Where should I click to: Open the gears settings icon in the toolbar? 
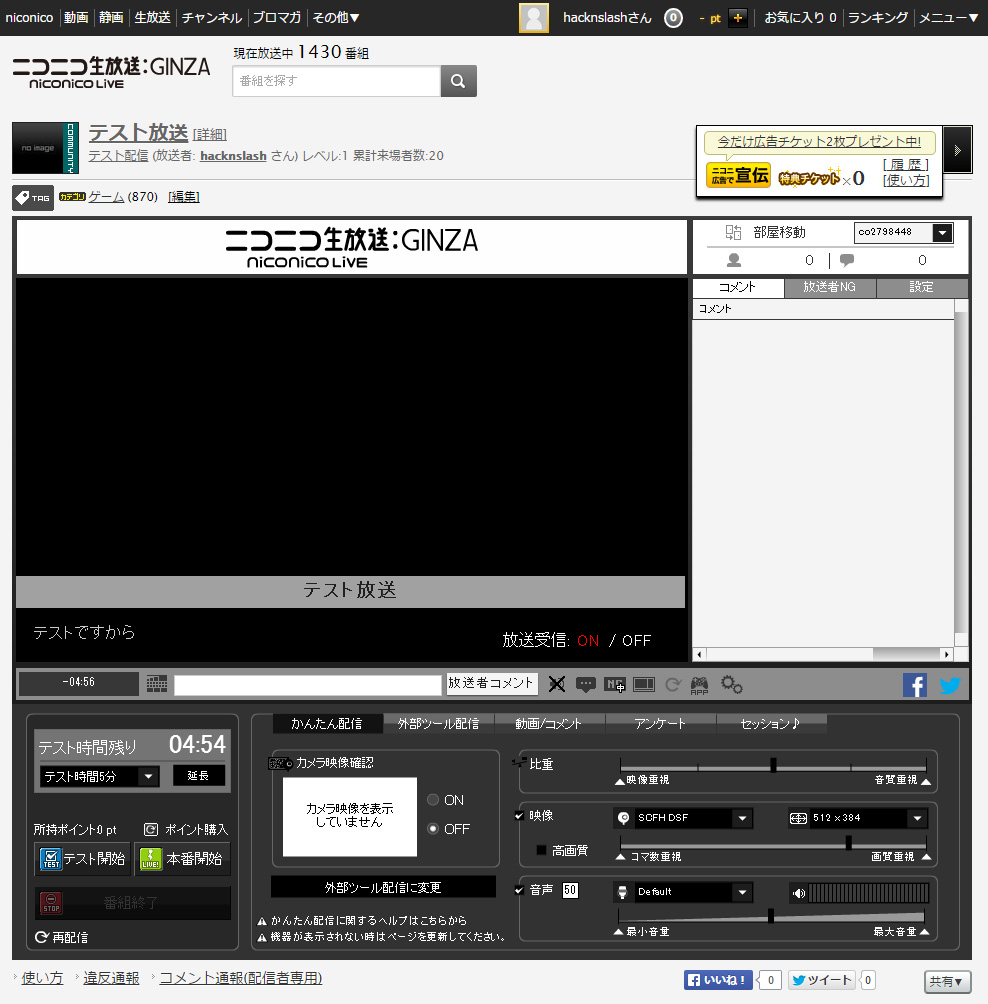[731, 684]
